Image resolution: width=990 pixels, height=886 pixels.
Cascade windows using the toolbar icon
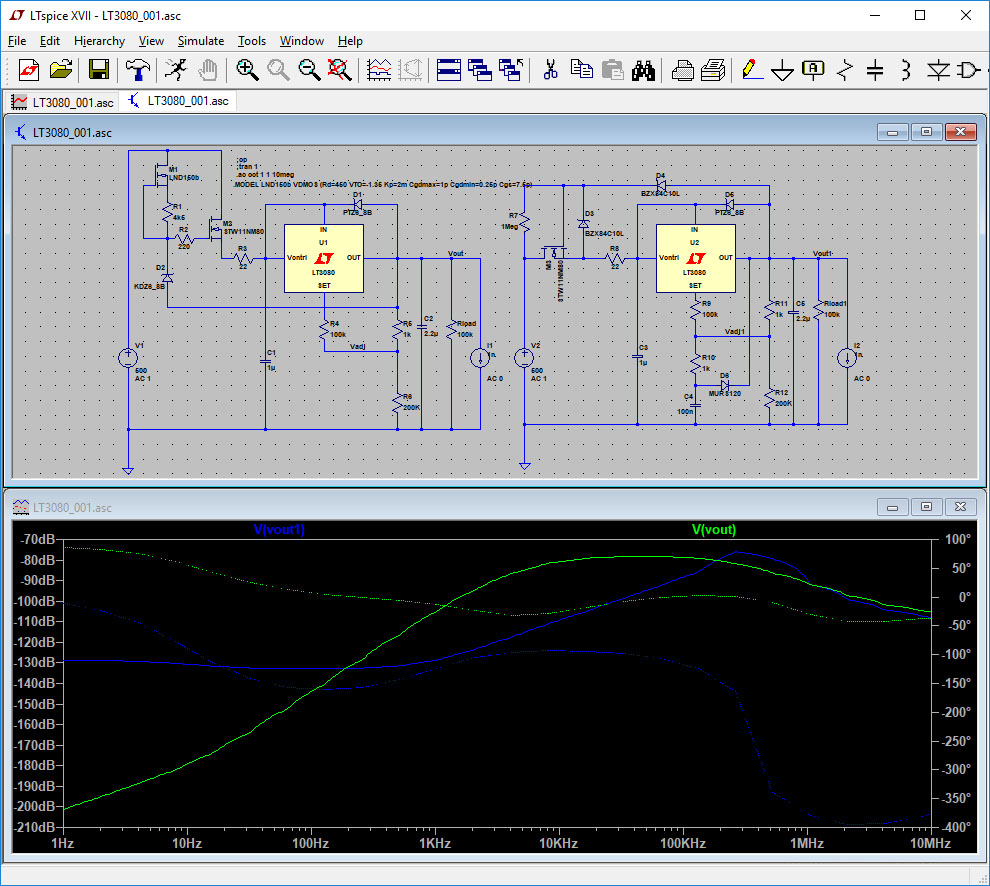click(x=480, y=69)
